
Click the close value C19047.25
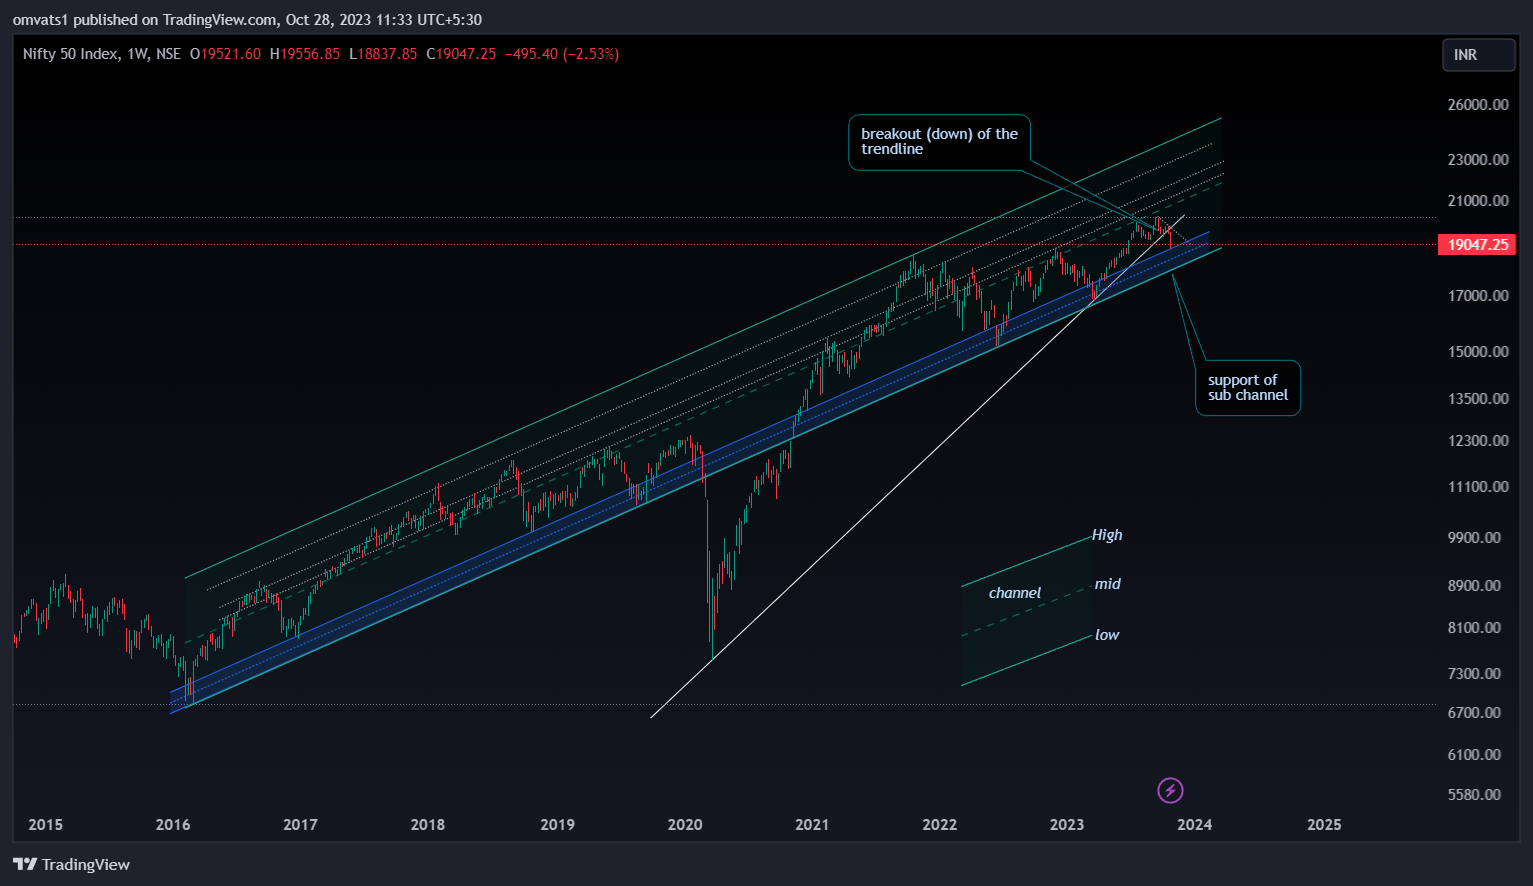point(461,54)
